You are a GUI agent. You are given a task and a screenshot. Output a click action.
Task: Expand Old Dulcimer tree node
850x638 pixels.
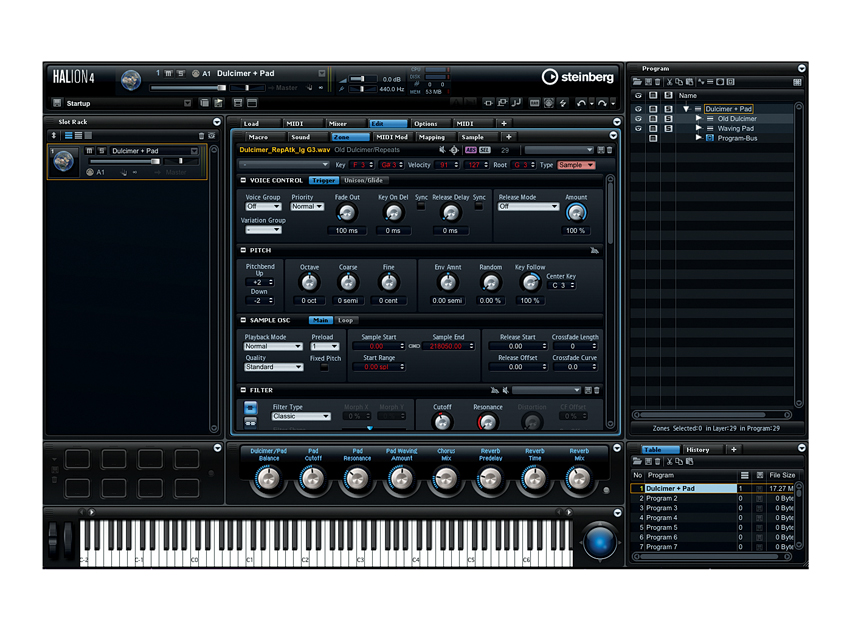tap(698, 118)
